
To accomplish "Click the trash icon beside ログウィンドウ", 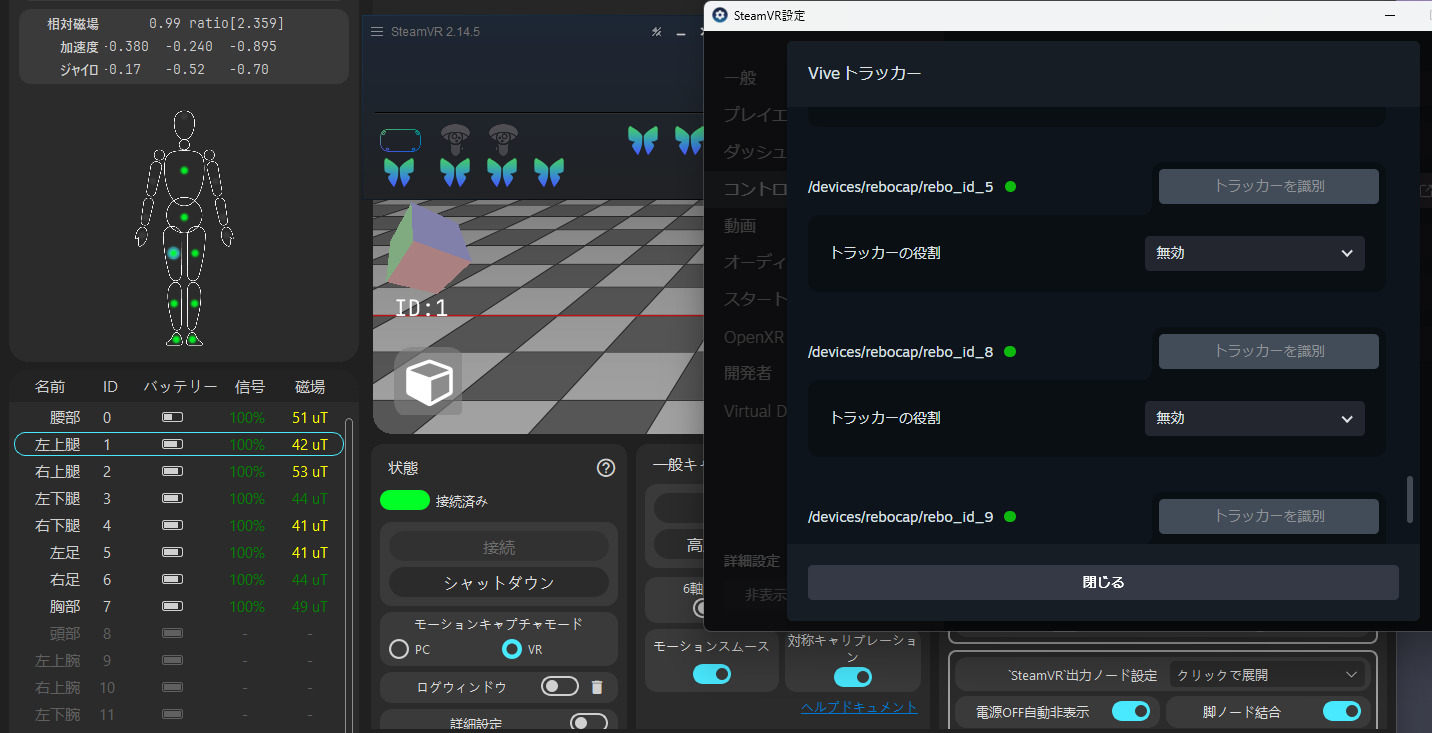I will click(597, 687).
